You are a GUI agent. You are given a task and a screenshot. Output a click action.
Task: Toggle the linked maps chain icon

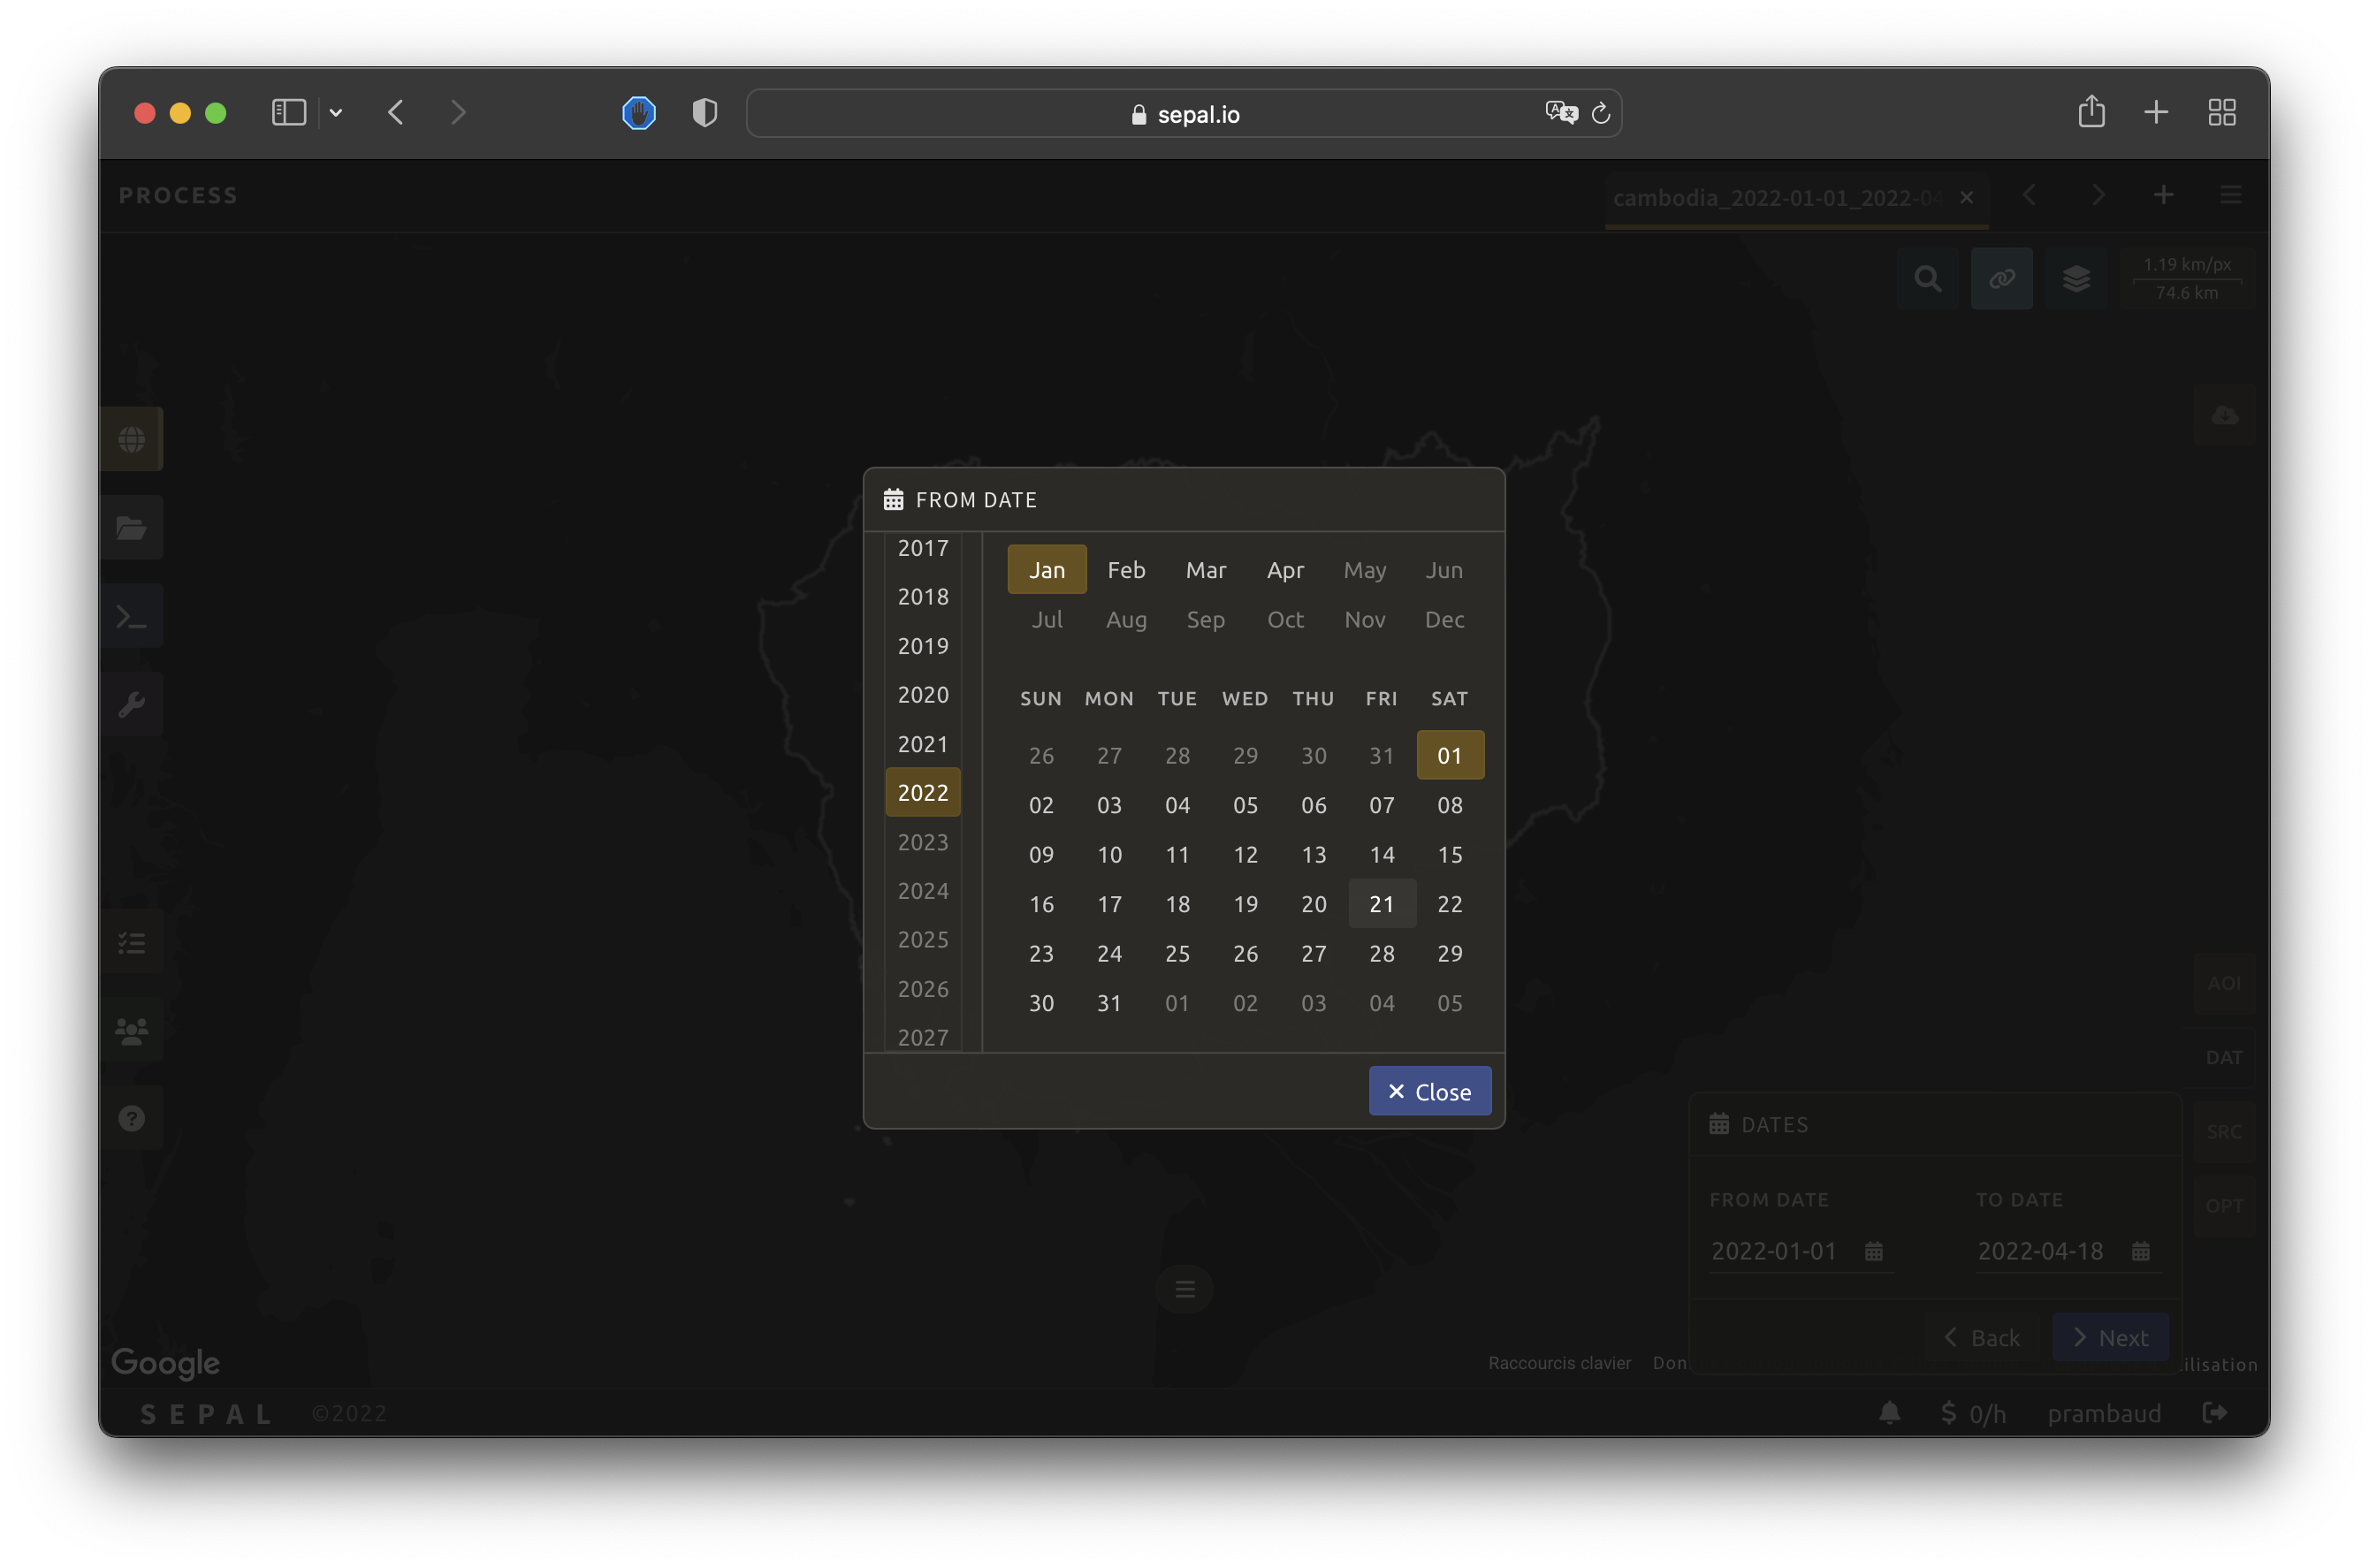coord(2002,279)
